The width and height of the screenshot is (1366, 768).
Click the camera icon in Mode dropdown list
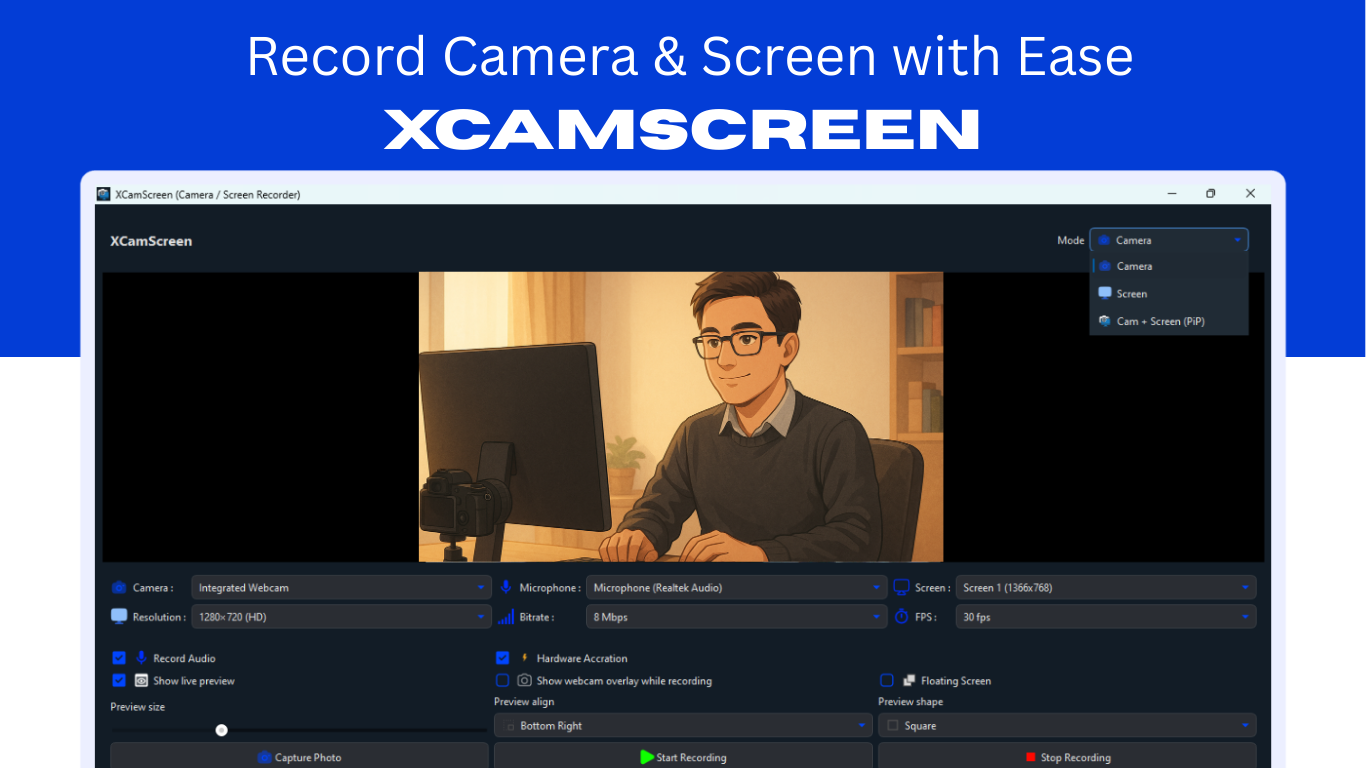pos(1105,266)
